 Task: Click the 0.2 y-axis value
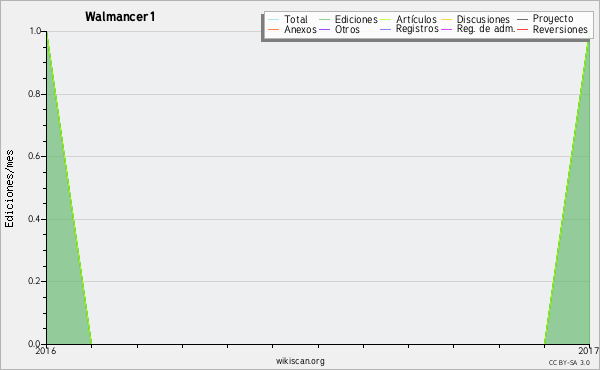click(x=35, y=281)
